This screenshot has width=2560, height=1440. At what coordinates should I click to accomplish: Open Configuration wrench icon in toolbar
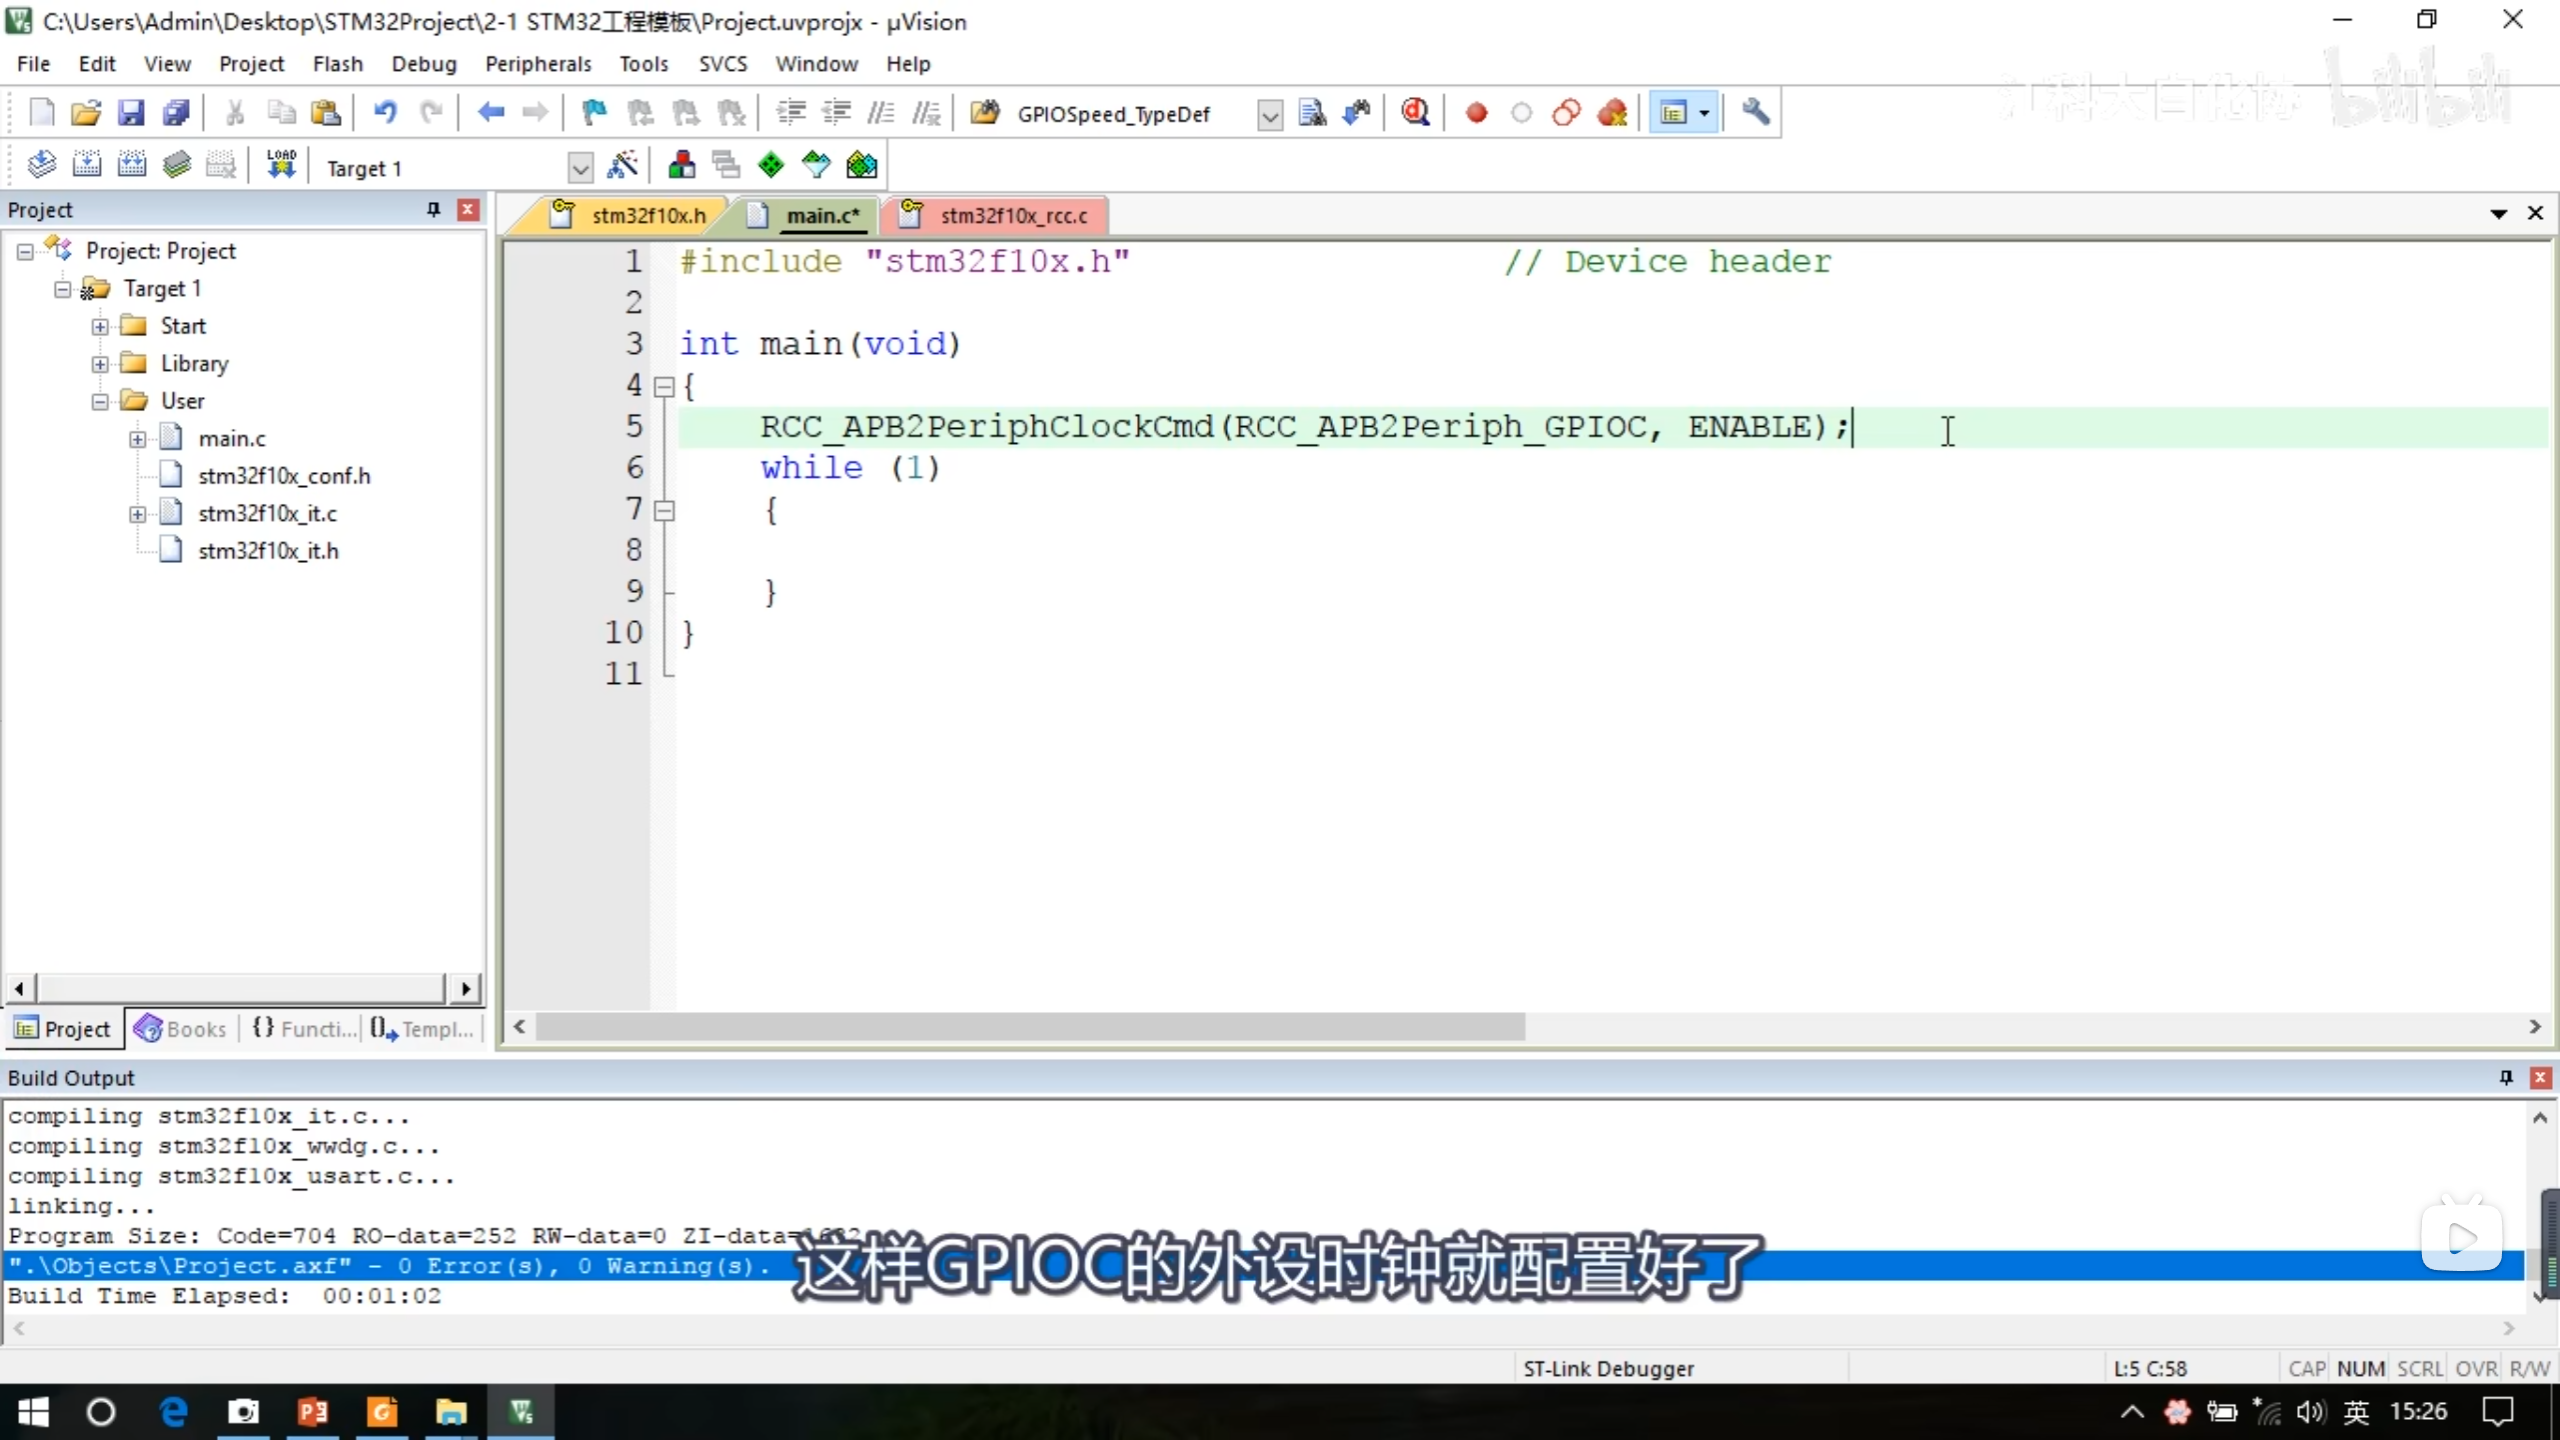pos(1756,113)
